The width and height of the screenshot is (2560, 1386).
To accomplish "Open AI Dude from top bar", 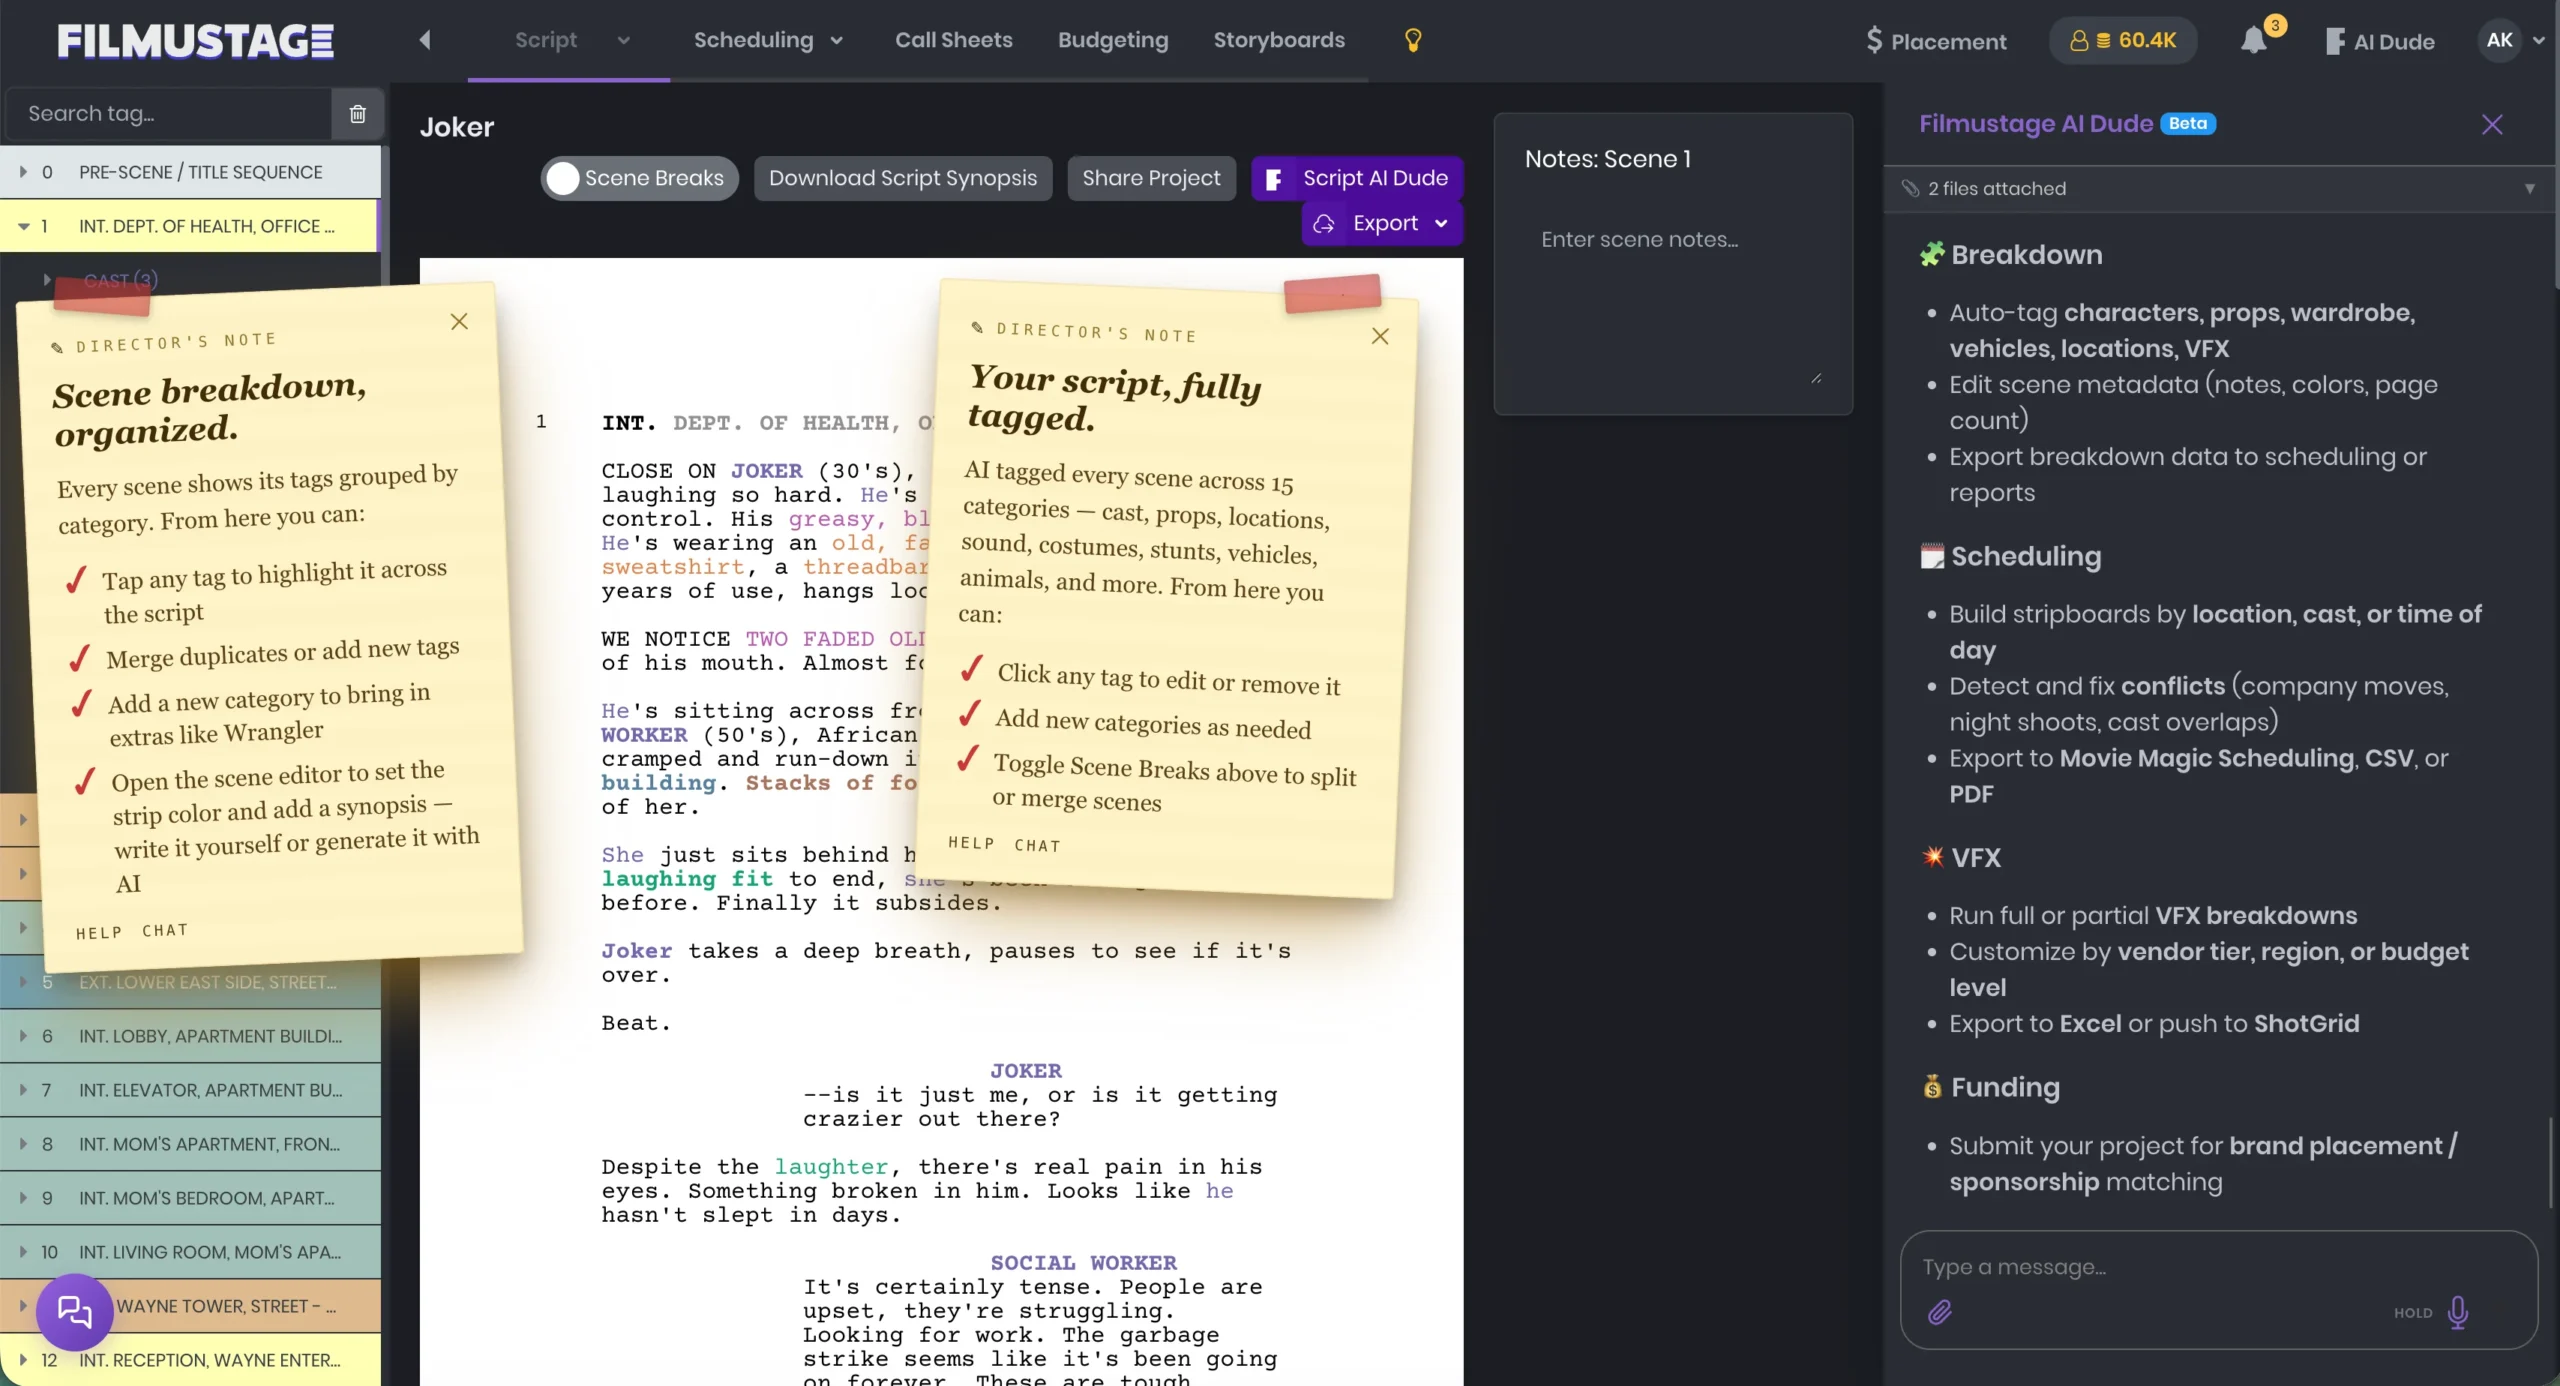I will pos(2380,41).
